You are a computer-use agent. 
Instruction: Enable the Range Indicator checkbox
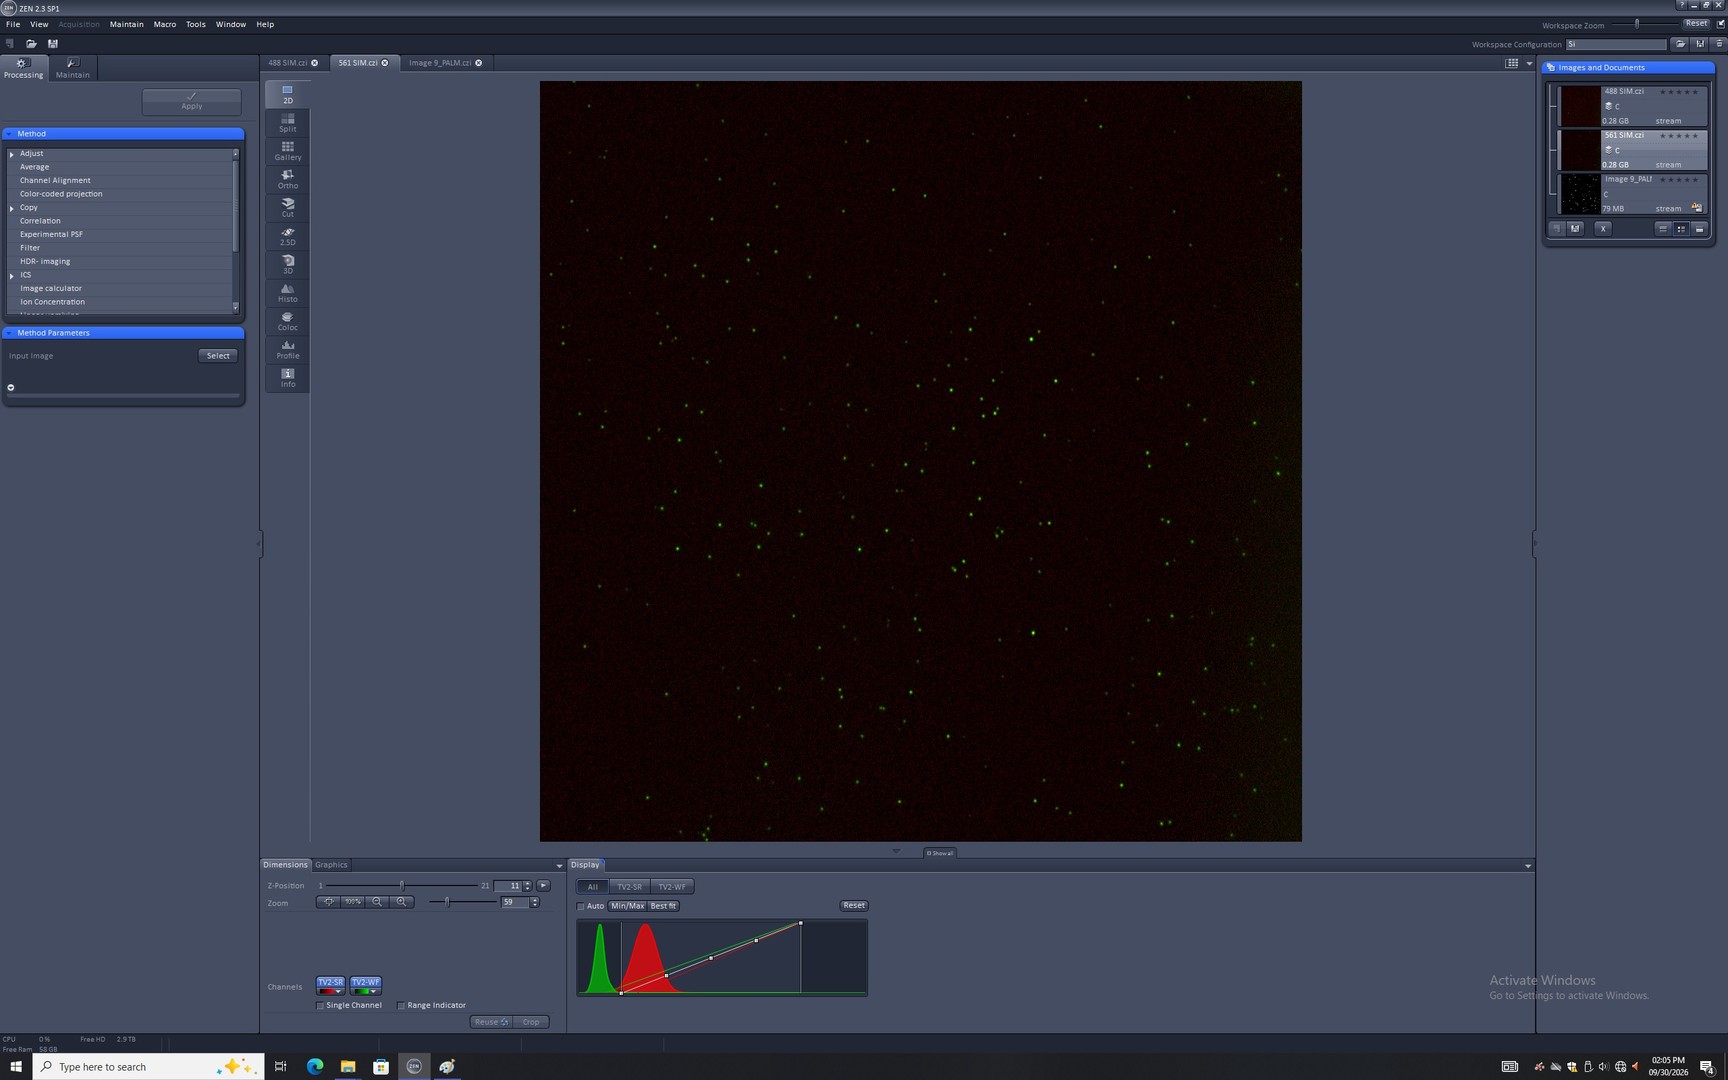click(x=401, y=1006)
